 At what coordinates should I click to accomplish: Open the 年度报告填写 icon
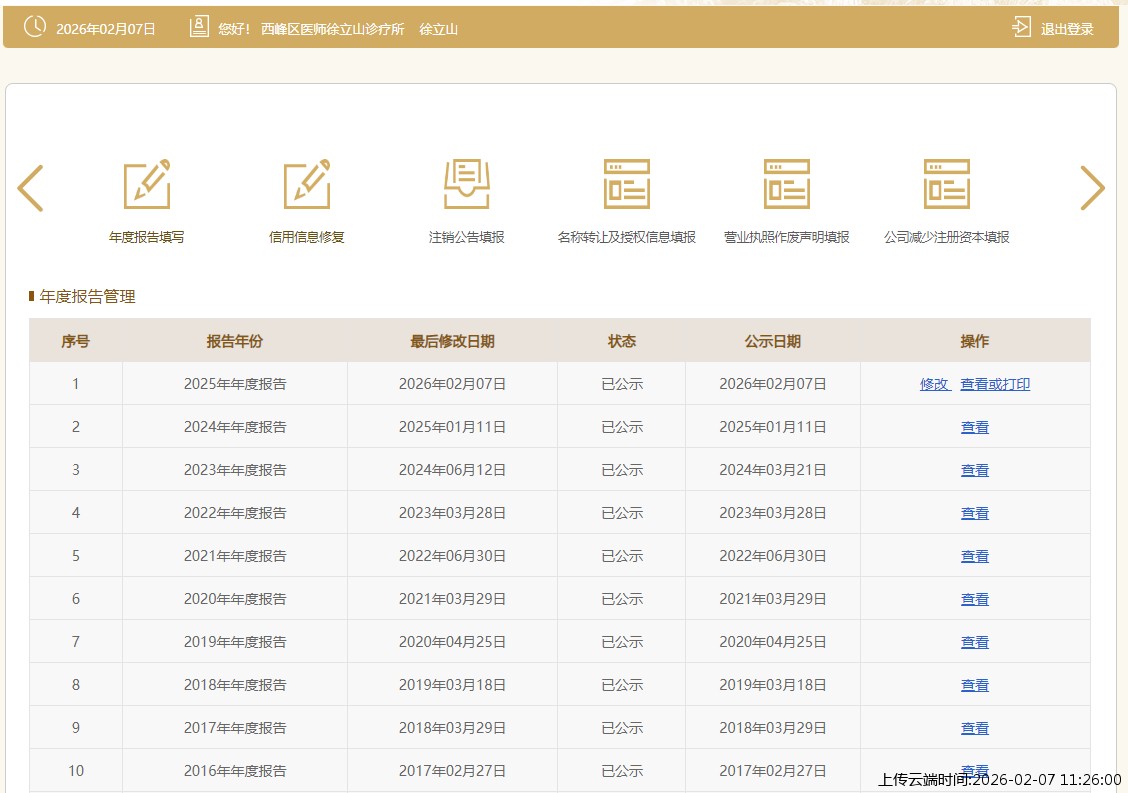click(x=147, y=185)
